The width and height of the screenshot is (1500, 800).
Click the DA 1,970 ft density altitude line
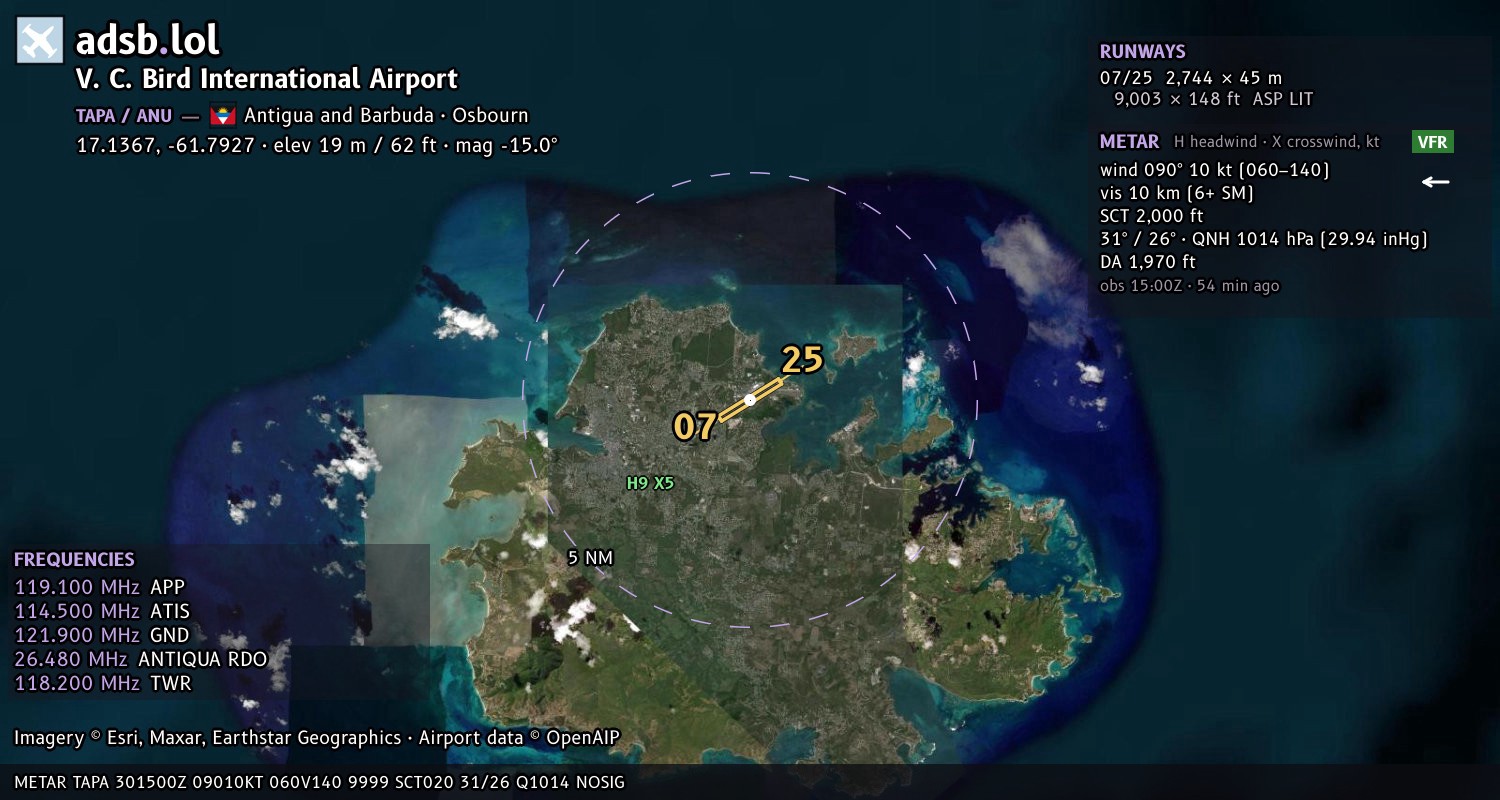click(1148, 262)
